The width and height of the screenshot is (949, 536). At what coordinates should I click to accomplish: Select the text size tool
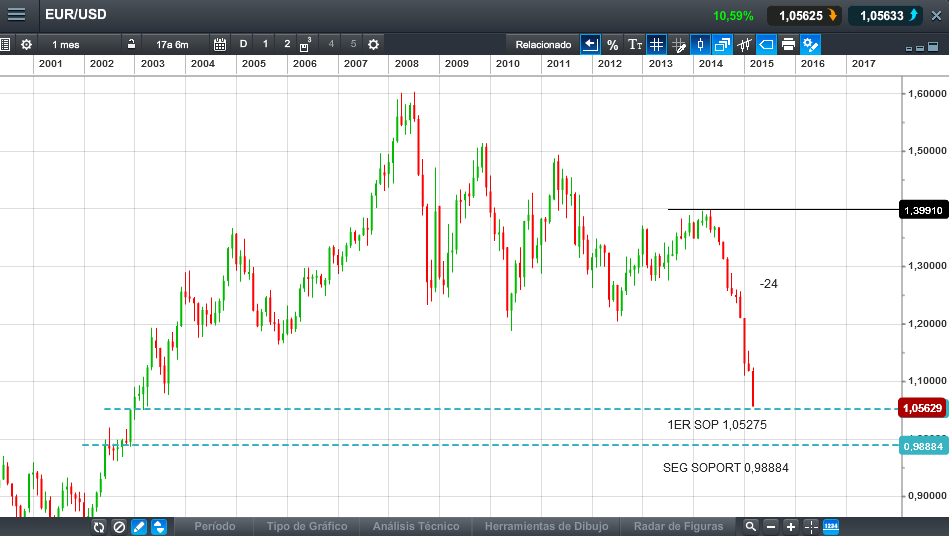(x=635, y=44)
